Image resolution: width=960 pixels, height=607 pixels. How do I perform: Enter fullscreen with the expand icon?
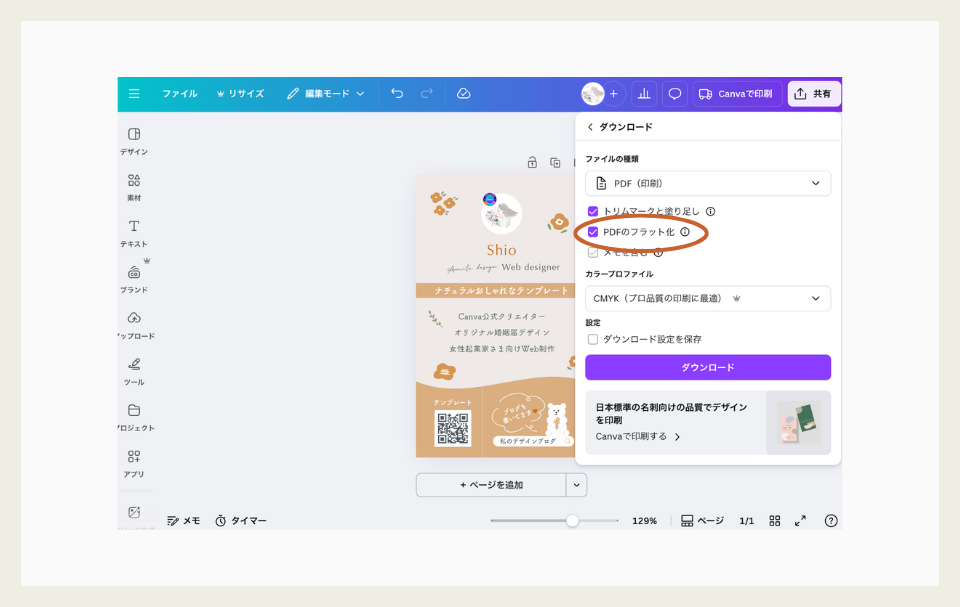pos(799,520)
